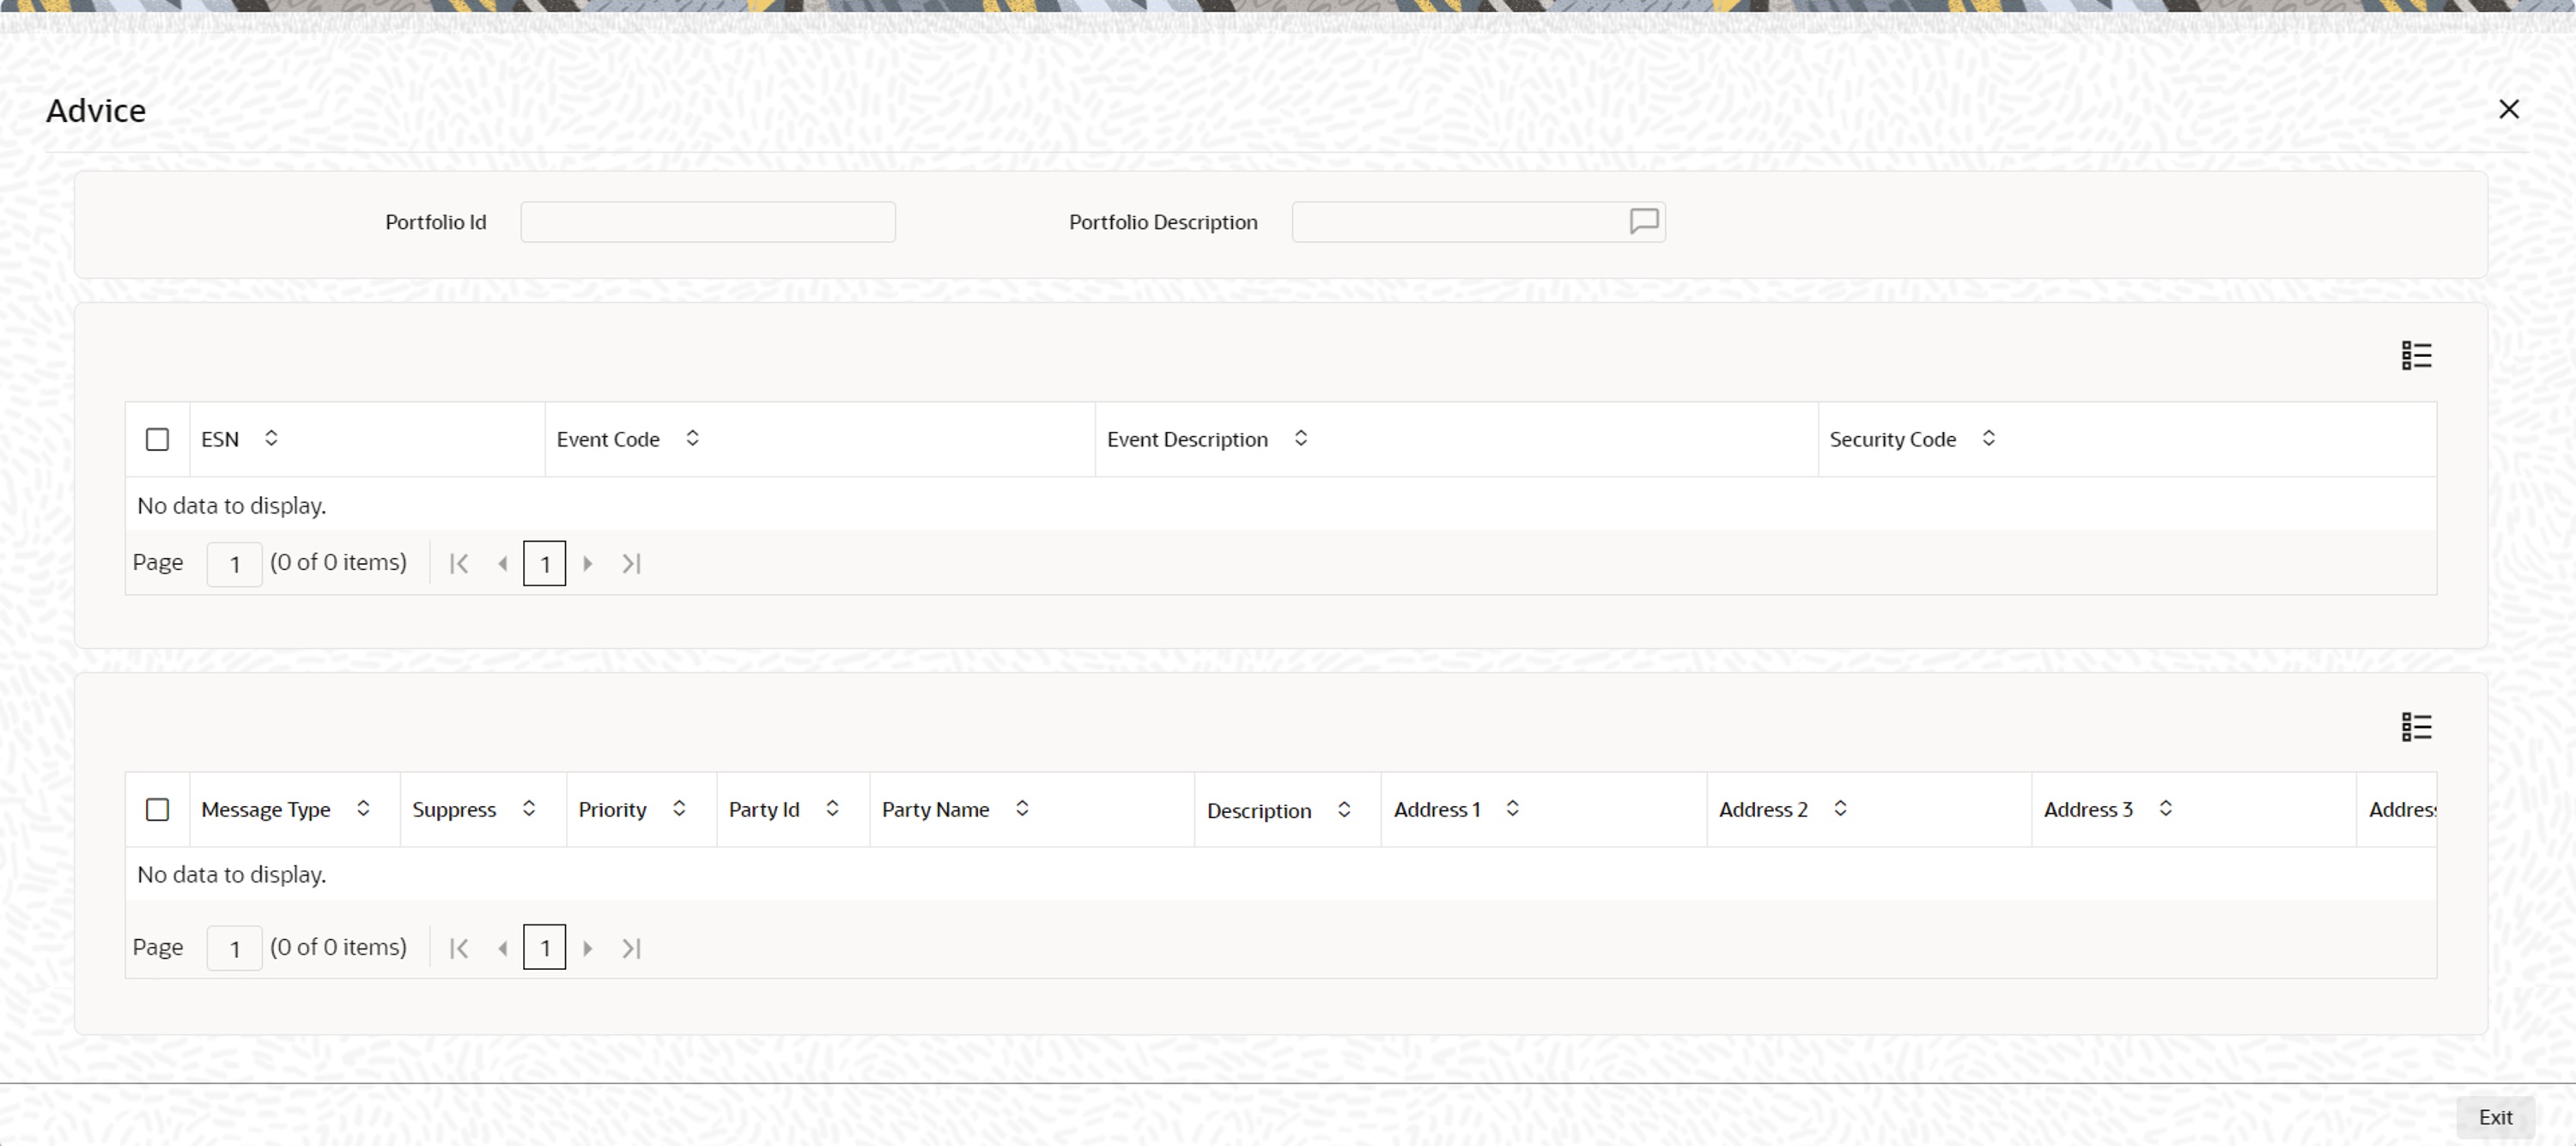Close the Advice dialog
Viewport: 2576px width, 1146px height.
[x=2508, y=109]
